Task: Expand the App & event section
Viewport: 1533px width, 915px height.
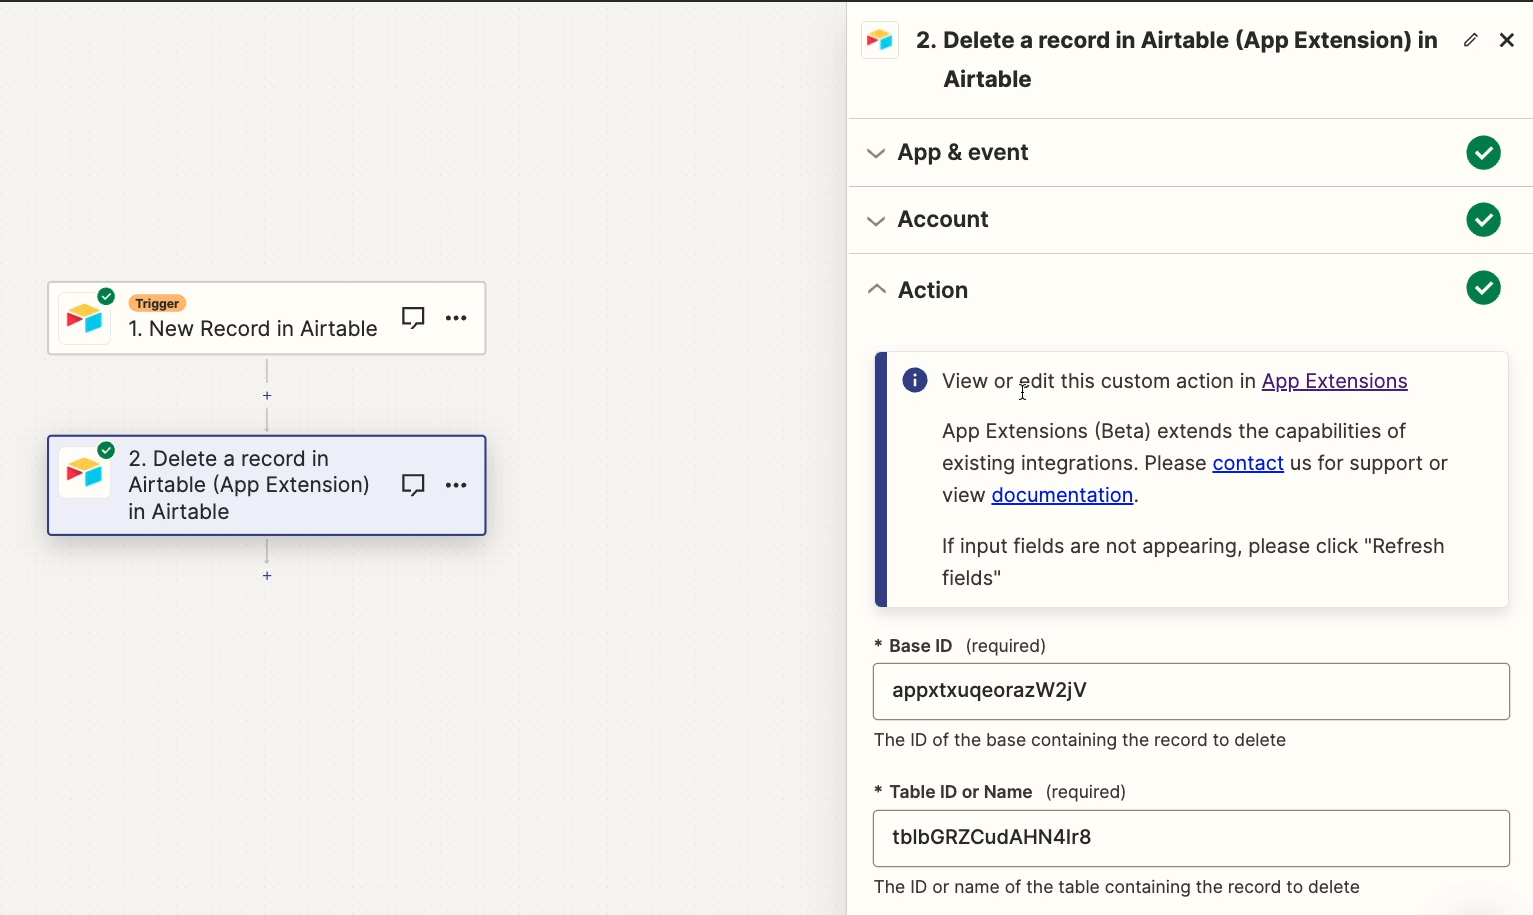Action: coord(1190,153)
